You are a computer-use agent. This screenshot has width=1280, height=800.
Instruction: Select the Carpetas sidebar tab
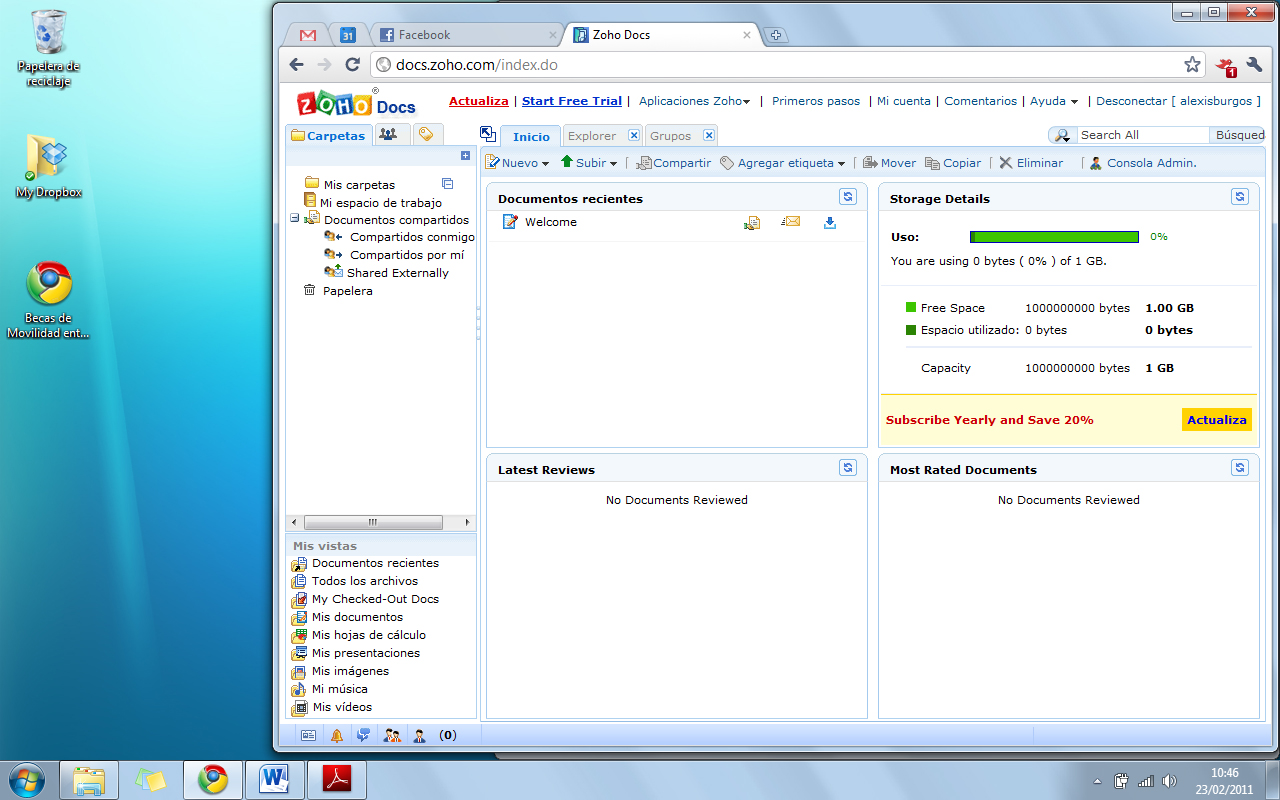click(328, 135)
